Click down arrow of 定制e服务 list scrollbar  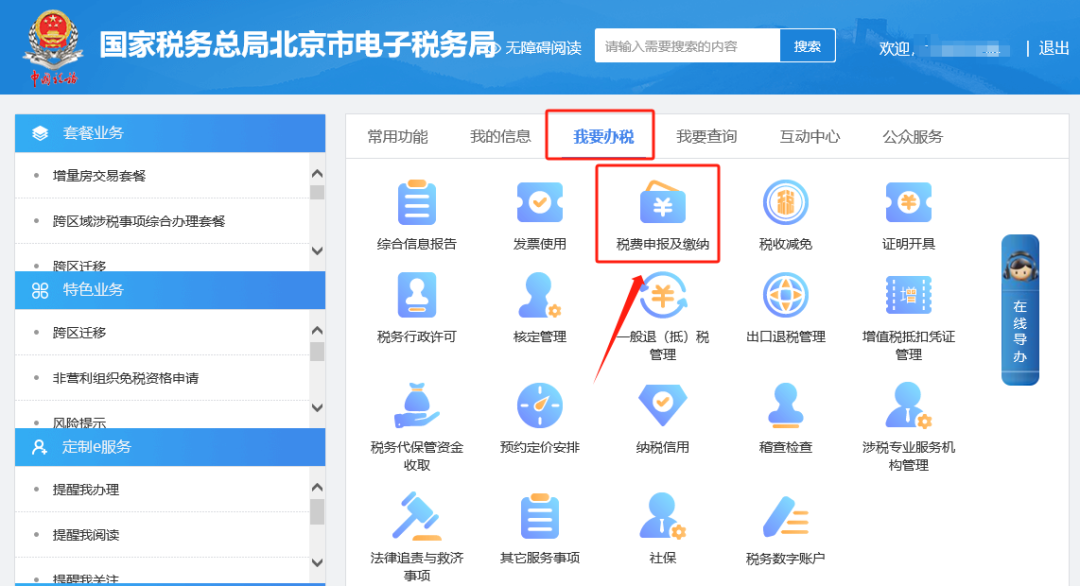[317, 563]
